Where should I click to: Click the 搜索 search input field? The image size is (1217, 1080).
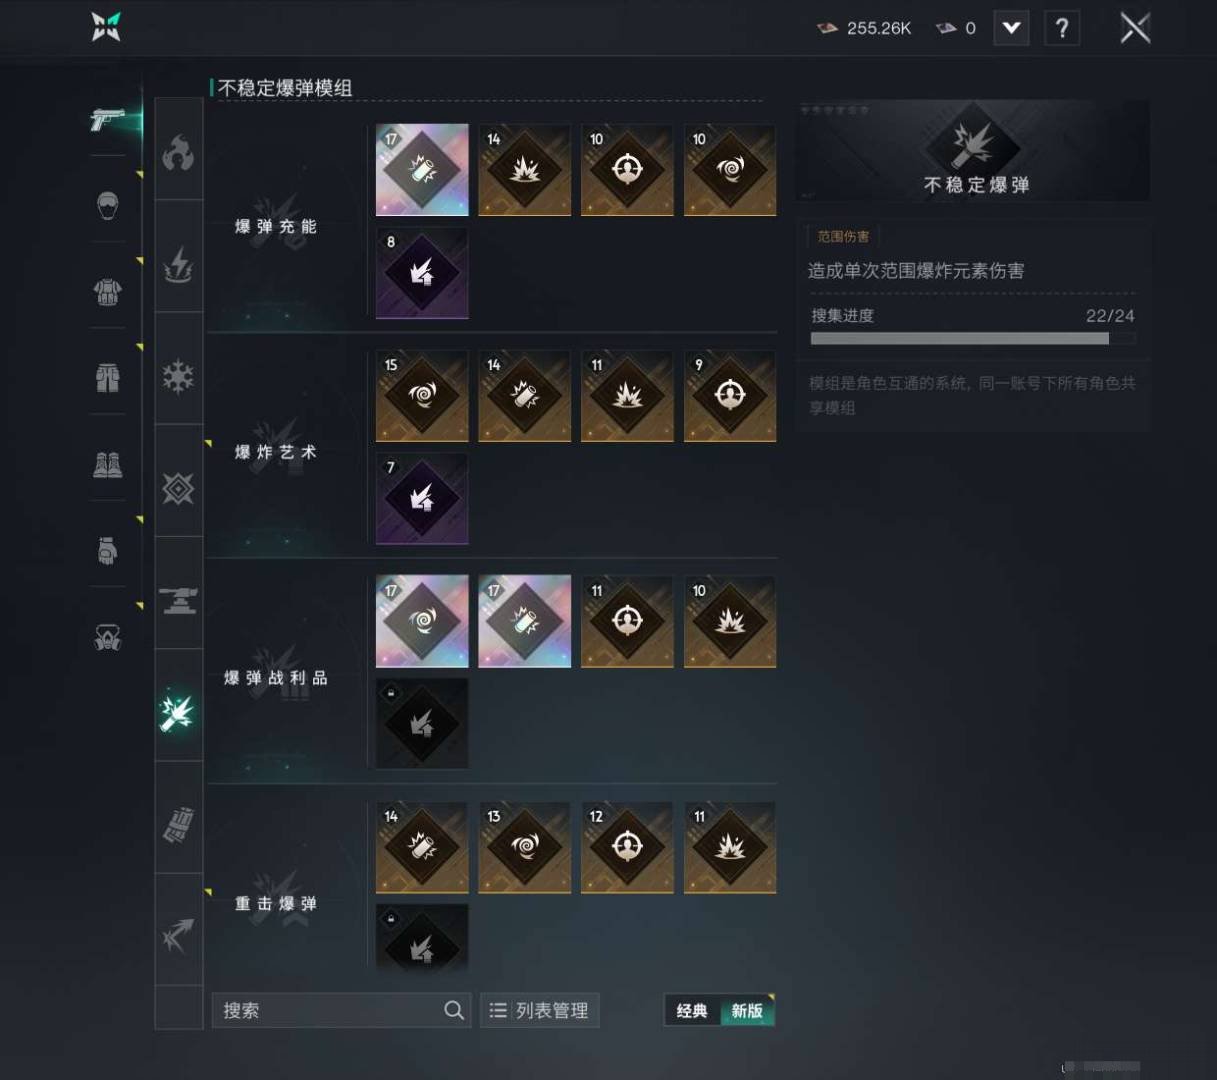(x=341, y=1011)
